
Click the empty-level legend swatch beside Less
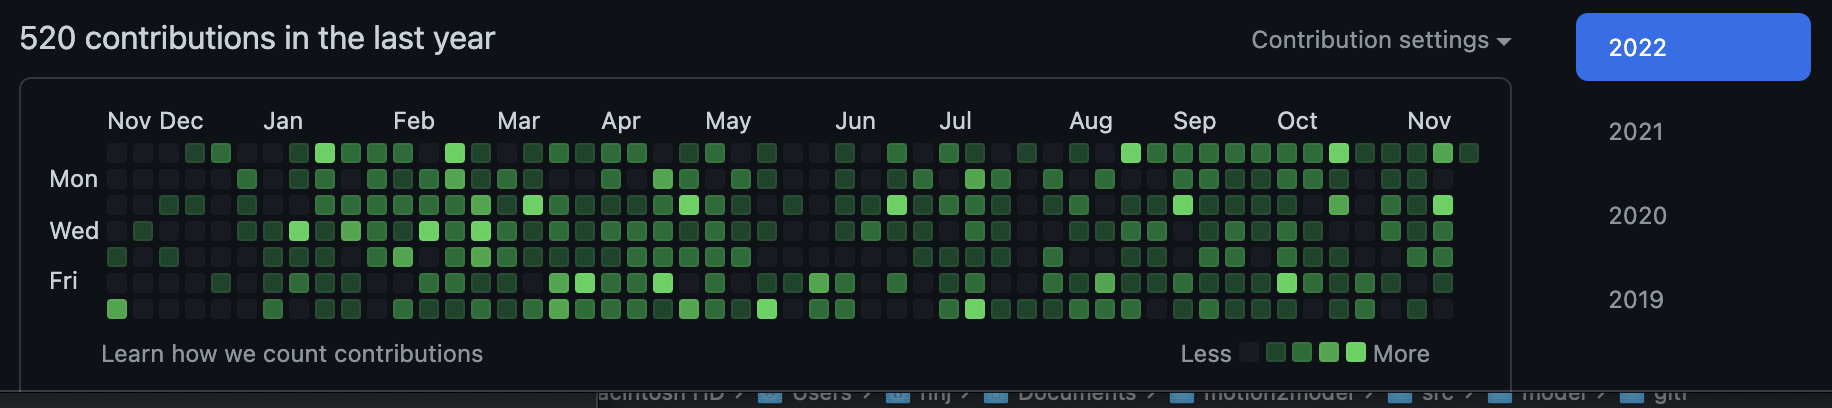pos(1249,352)
